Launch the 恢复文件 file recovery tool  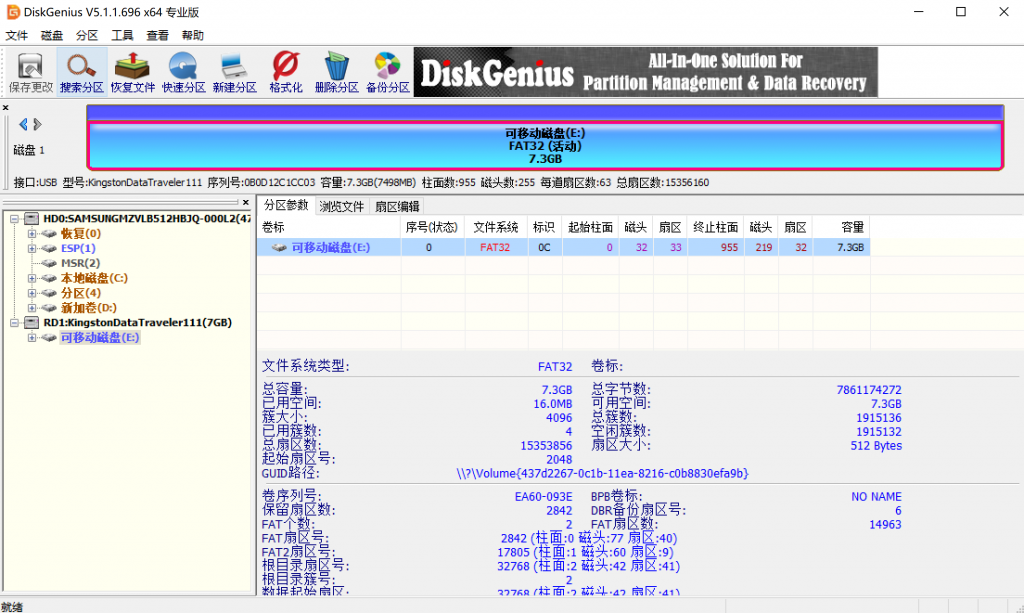[x=133, y=72]
